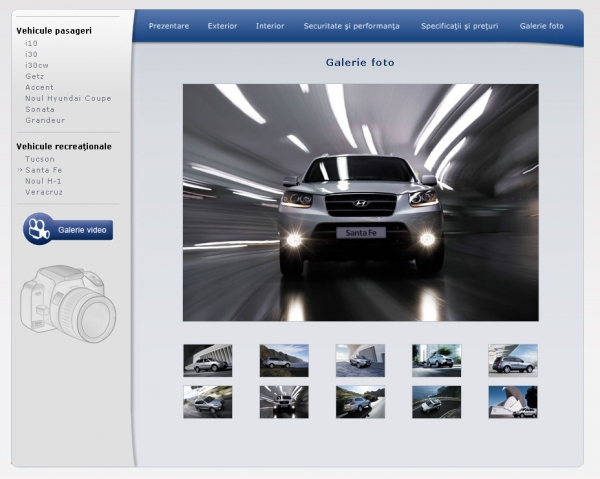Open thumbnail of SUV on winding road
Viewport: 600px width, 479px height.
360,402
